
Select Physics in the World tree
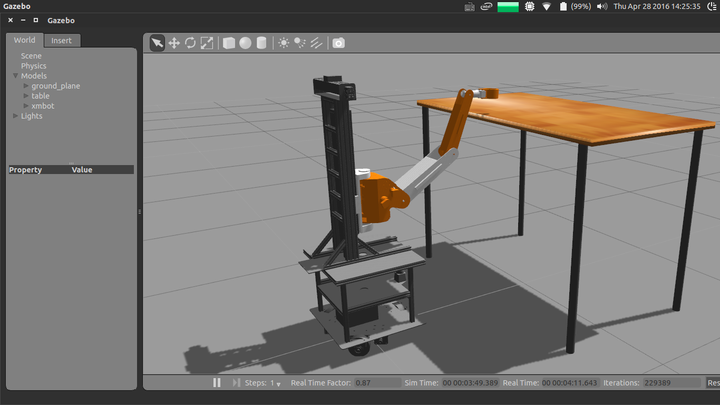pos(33,66)
